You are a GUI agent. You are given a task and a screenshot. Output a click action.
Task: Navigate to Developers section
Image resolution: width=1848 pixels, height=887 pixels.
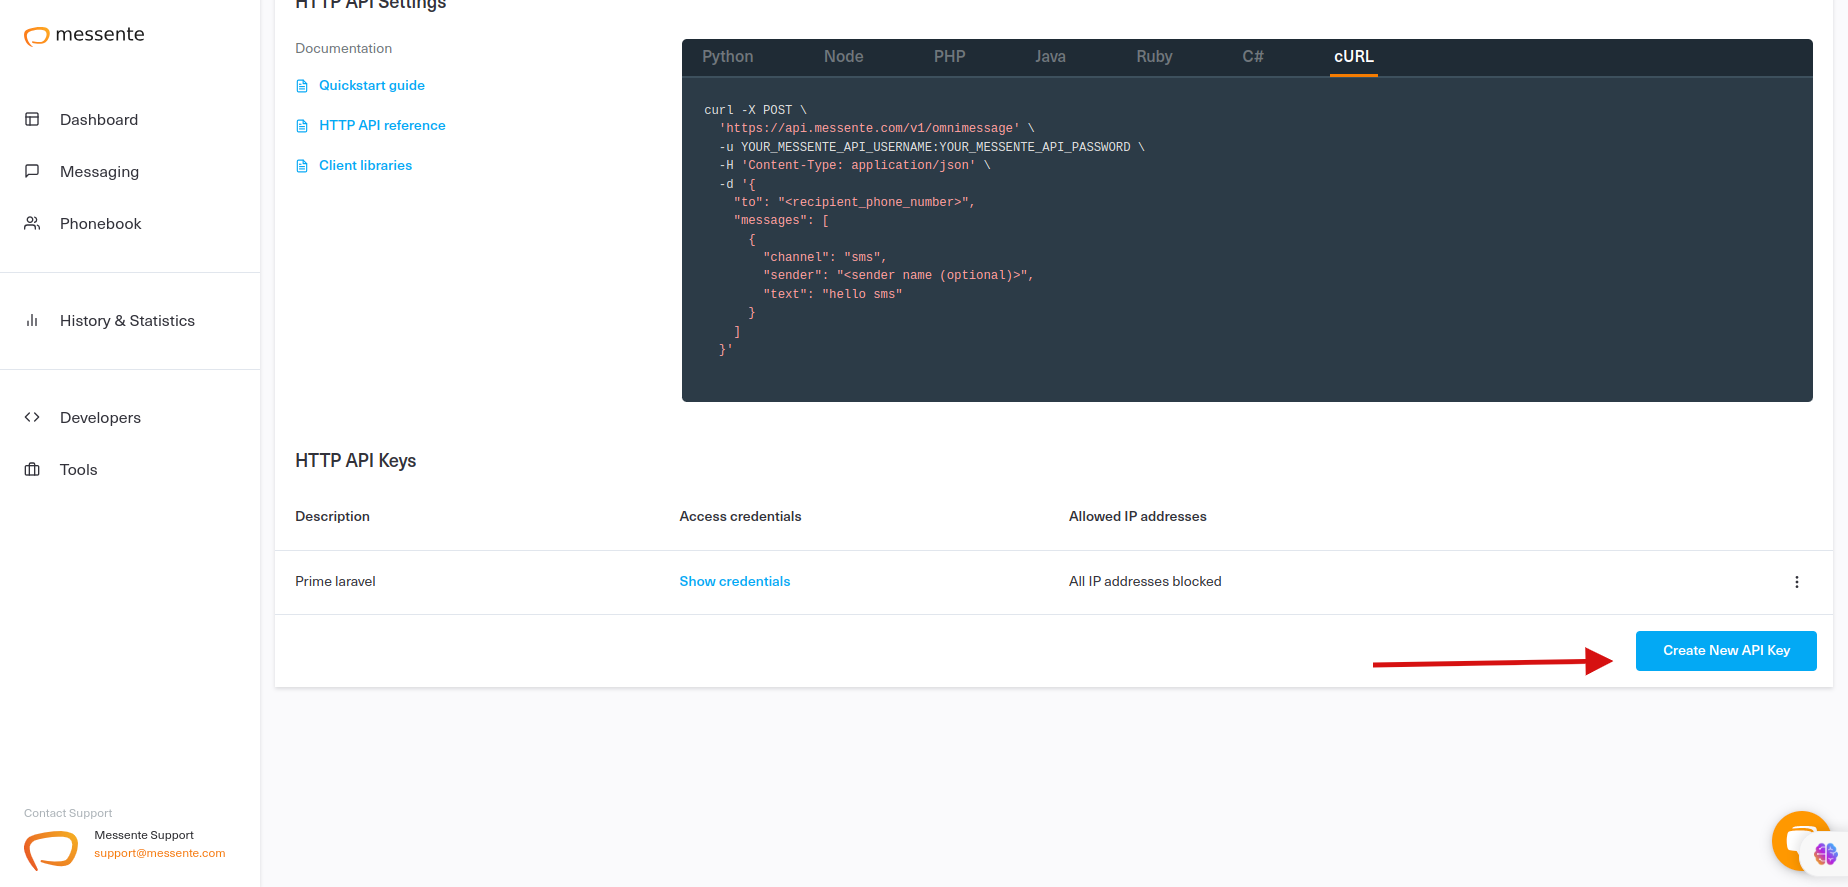(100, 417)
